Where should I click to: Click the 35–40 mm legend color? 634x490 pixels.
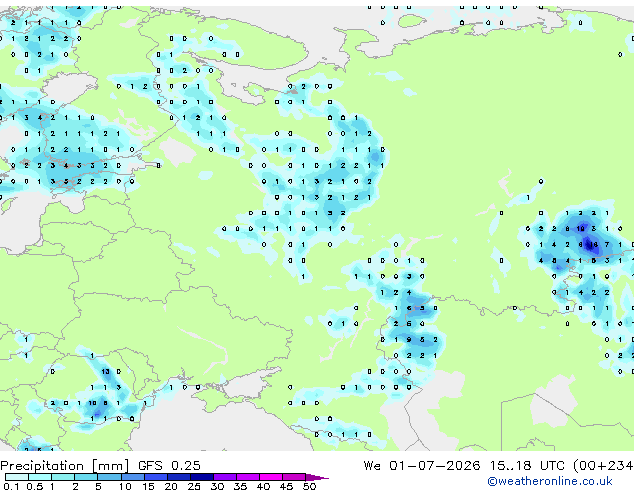click(x=248, y=477)
